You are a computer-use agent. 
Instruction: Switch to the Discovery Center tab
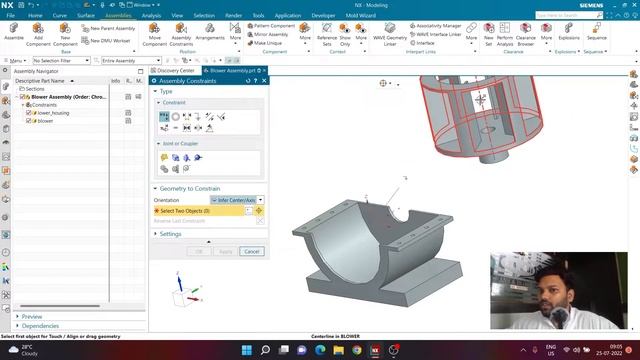coord(176,71)
